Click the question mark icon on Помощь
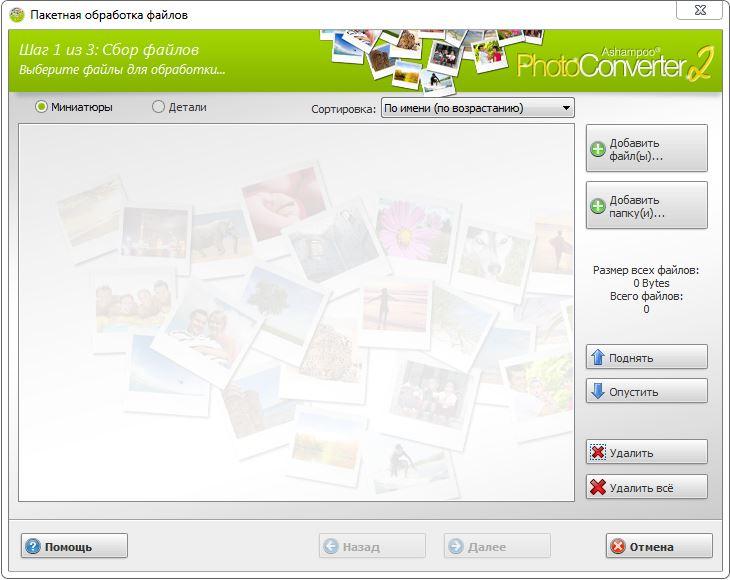This screenshot has height=580, width=730. point(33,546)
